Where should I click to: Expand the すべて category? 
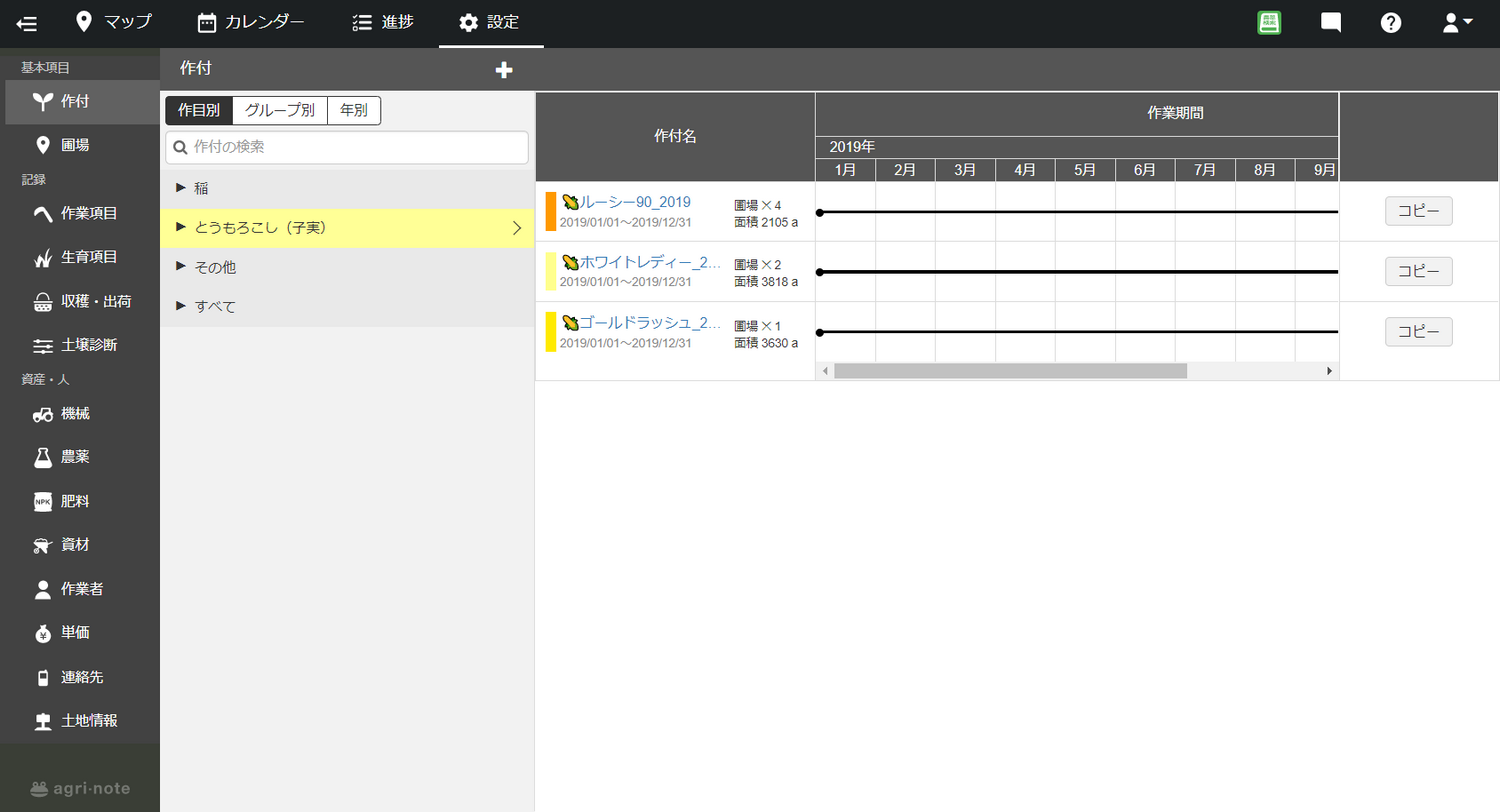pyautogui.click(x=347, y=307)
